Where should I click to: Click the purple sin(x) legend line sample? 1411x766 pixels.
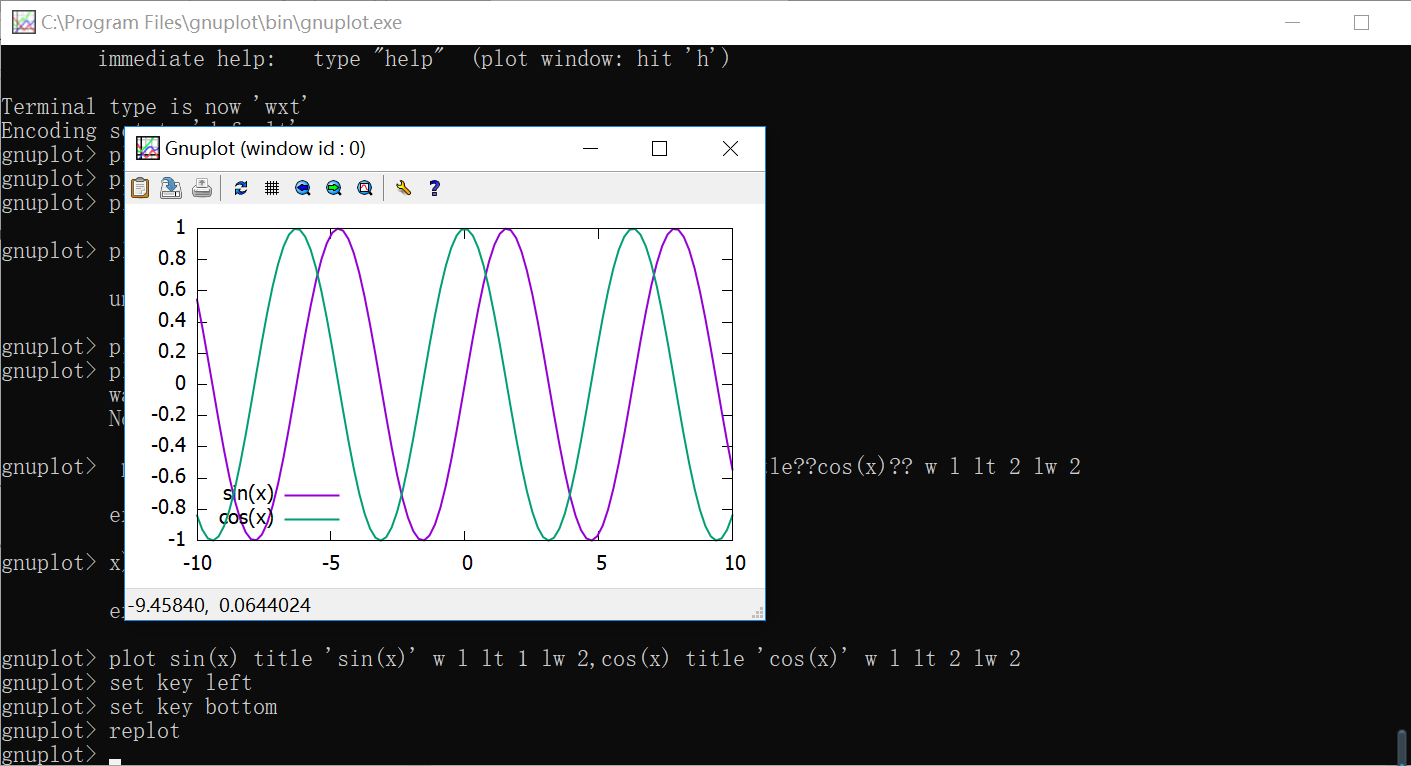(312, 494)
